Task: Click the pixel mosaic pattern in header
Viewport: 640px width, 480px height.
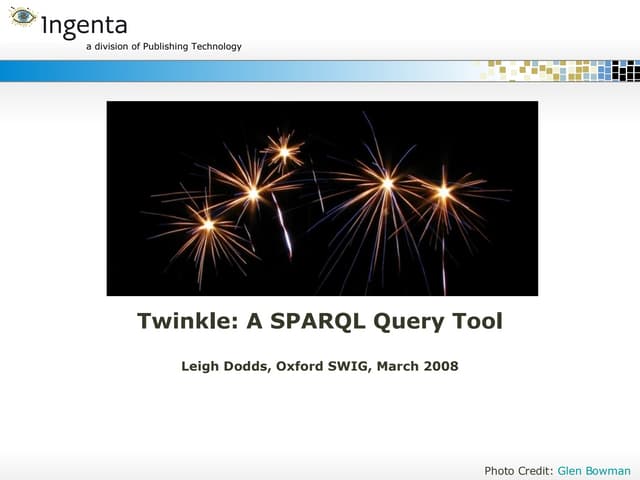Action: [562, 70]
